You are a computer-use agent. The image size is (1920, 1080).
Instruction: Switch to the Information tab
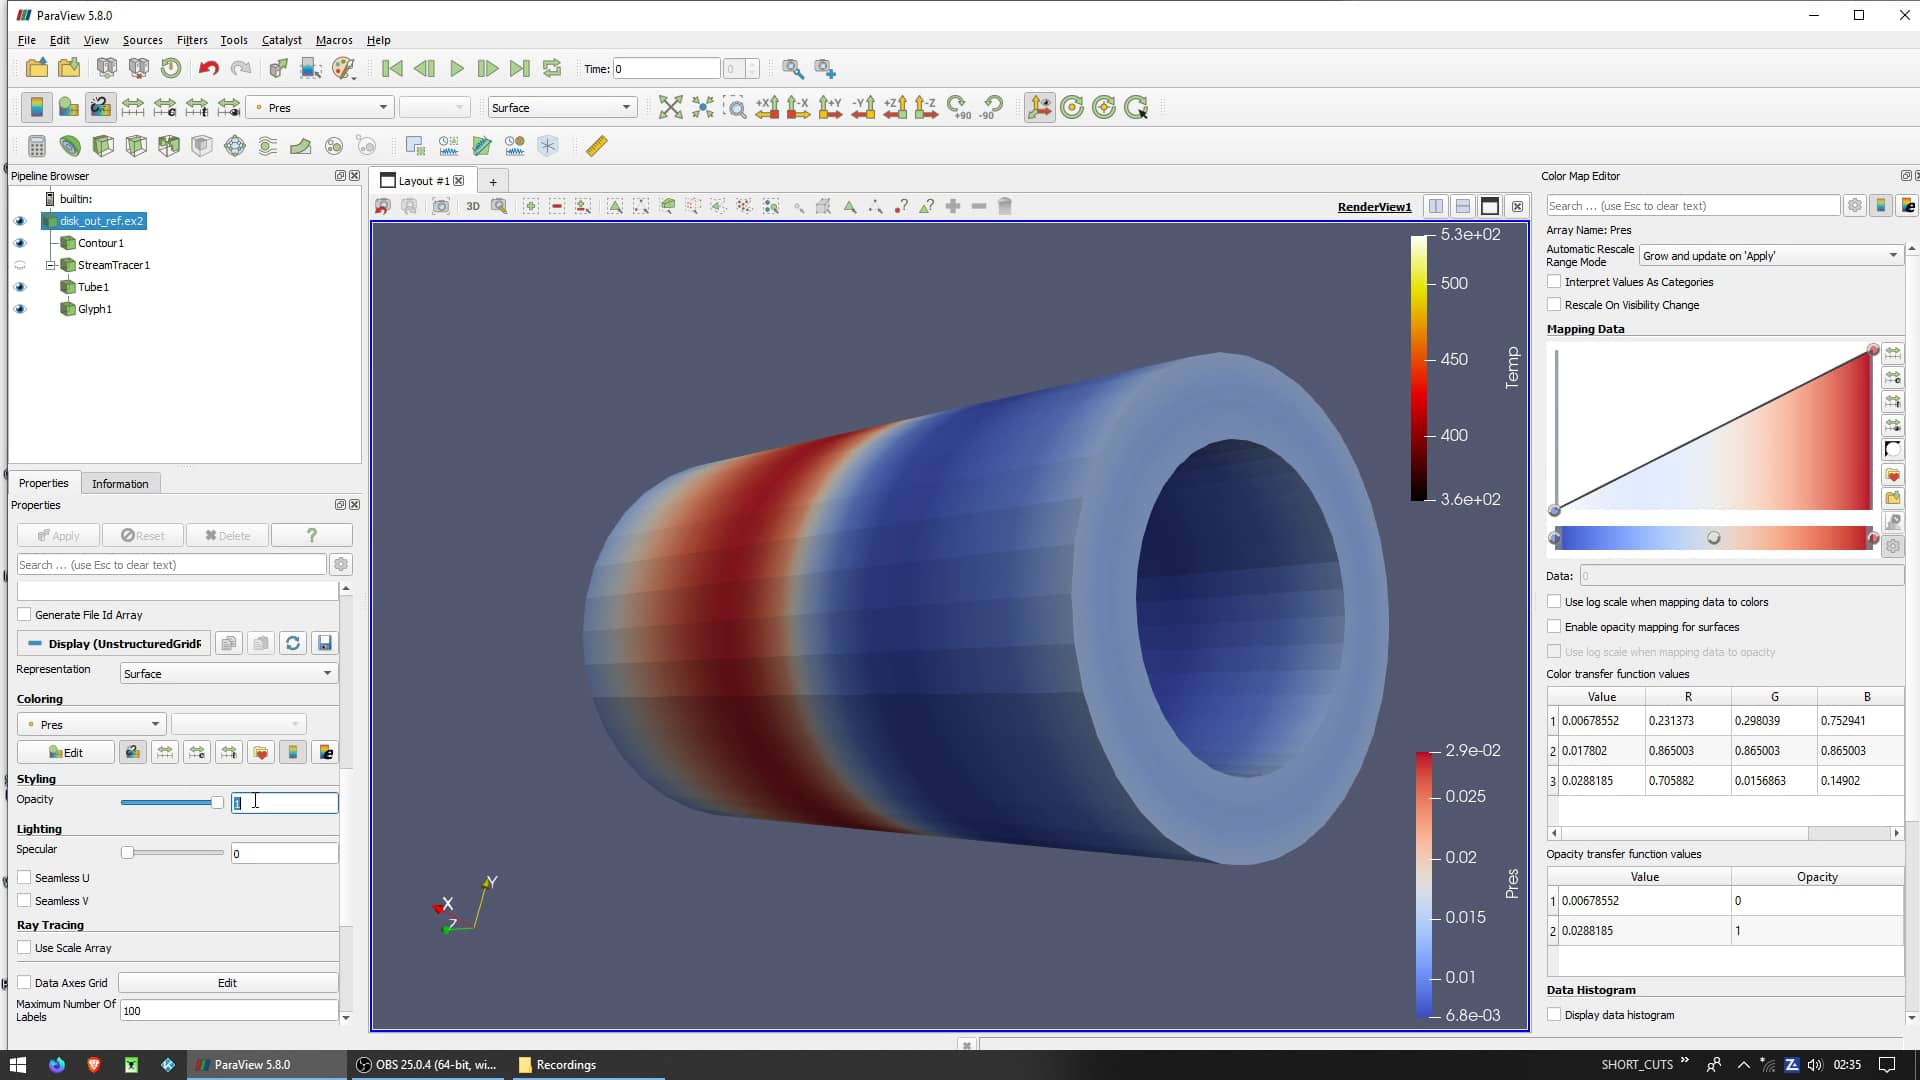(x=120, y=483)
